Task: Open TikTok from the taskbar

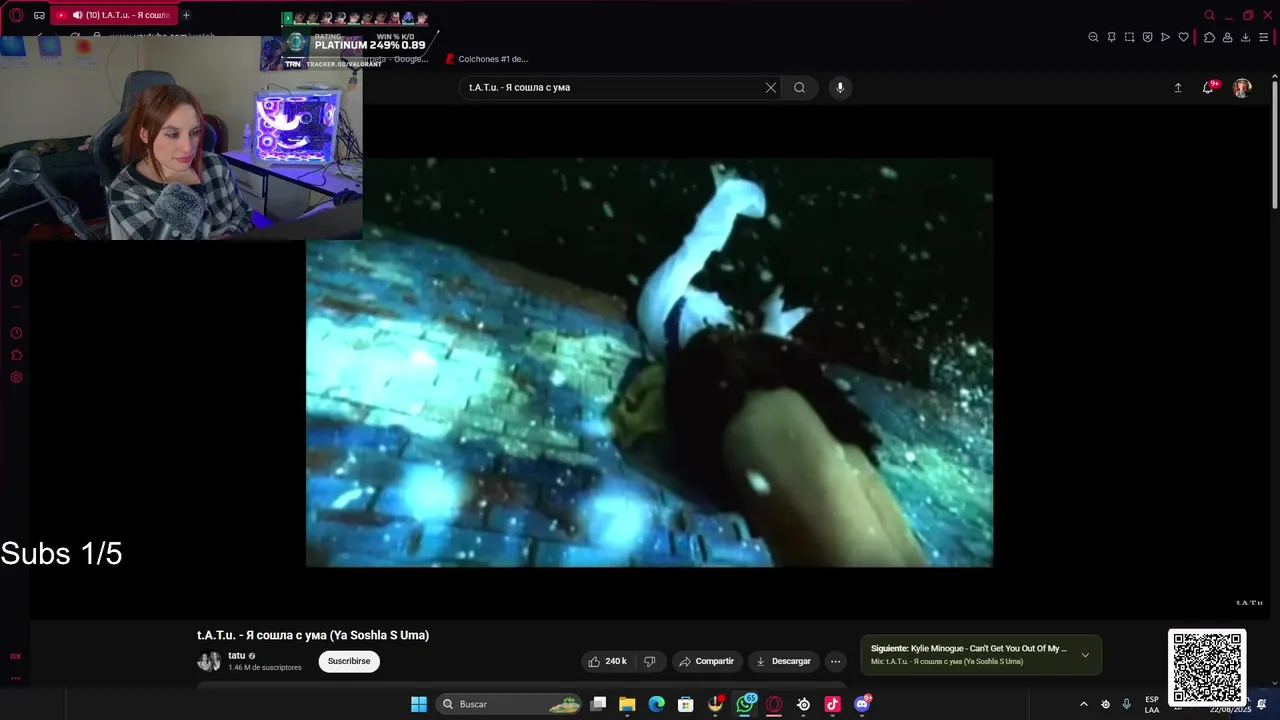Action: tap(832, 704)
